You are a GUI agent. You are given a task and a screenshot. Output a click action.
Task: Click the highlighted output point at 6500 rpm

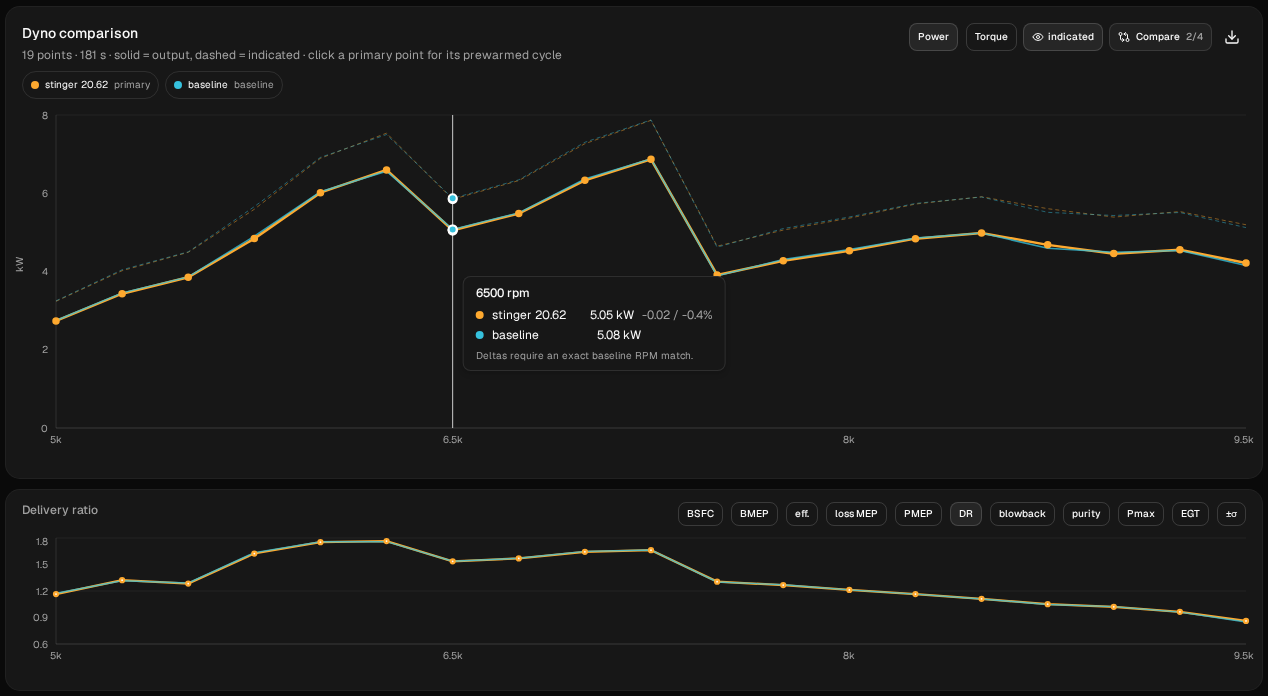pos(453,230)
